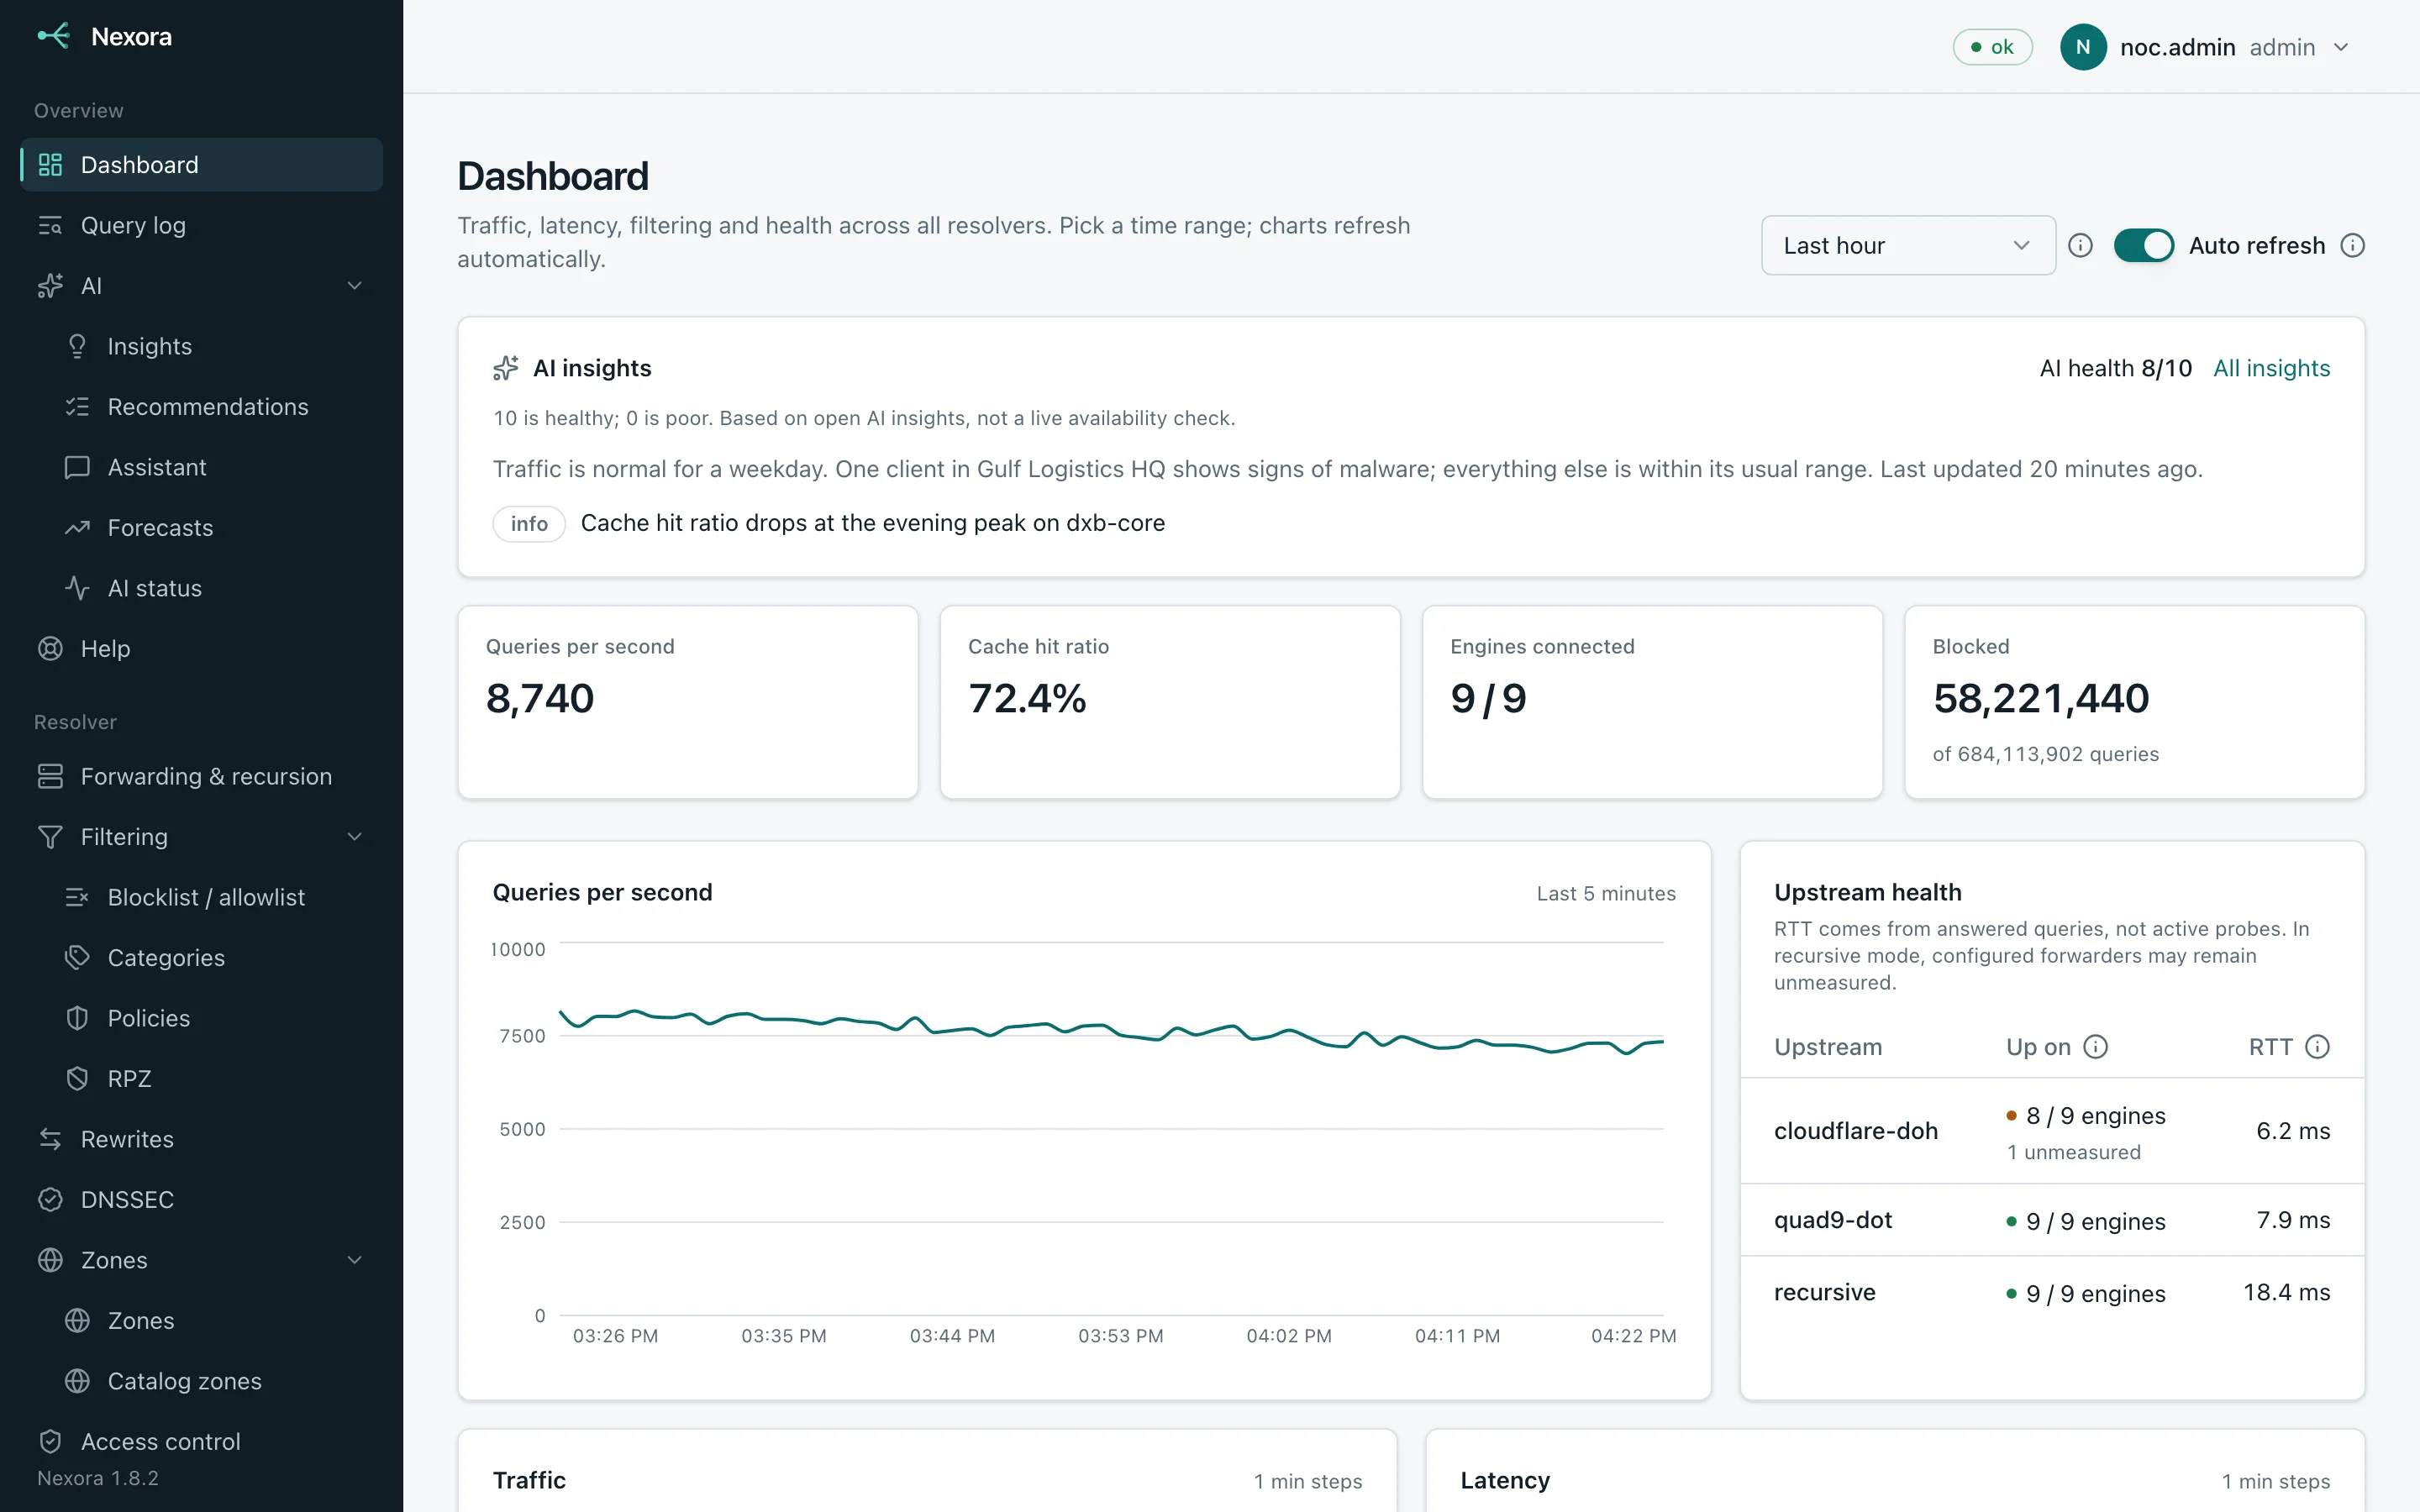Click the admin role label
This screenshot has width=2420, height=1512.
[2282, 48]
